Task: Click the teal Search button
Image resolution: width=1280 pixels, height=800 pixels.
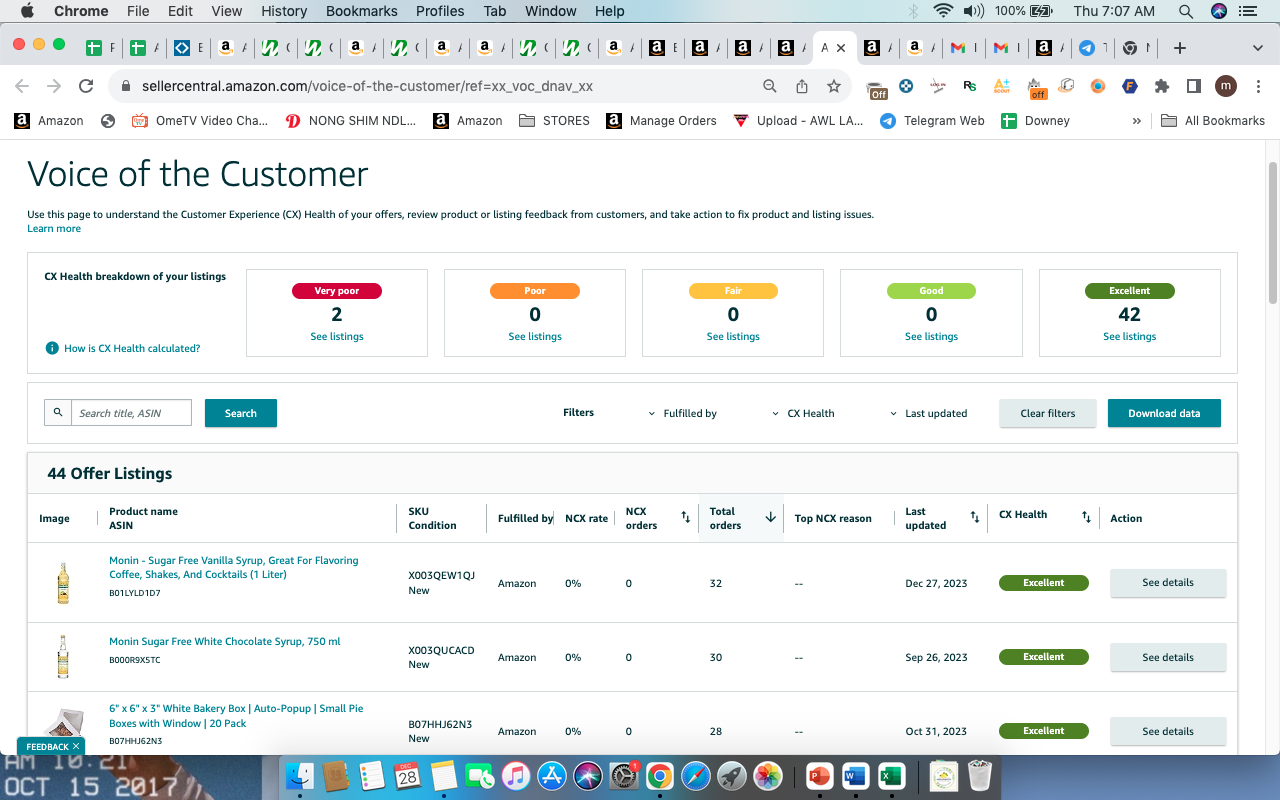Action: 241,413
